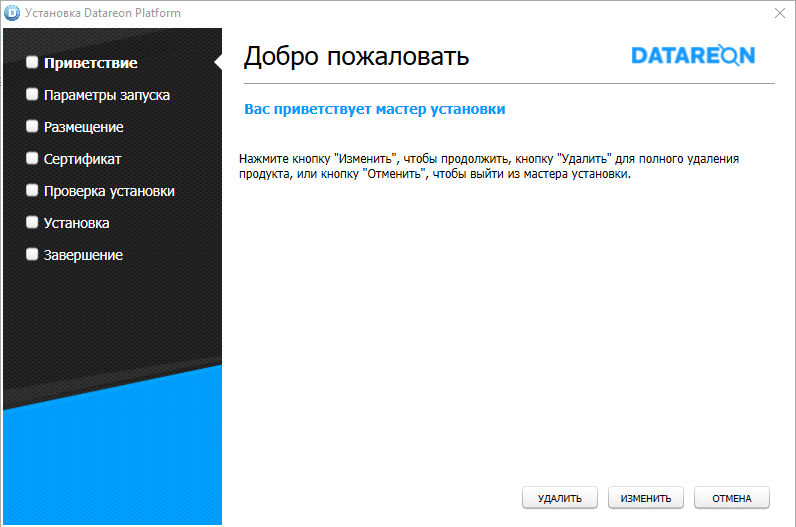
Task: Switch to the Сертификат step label
Action: tap(83, 159)
